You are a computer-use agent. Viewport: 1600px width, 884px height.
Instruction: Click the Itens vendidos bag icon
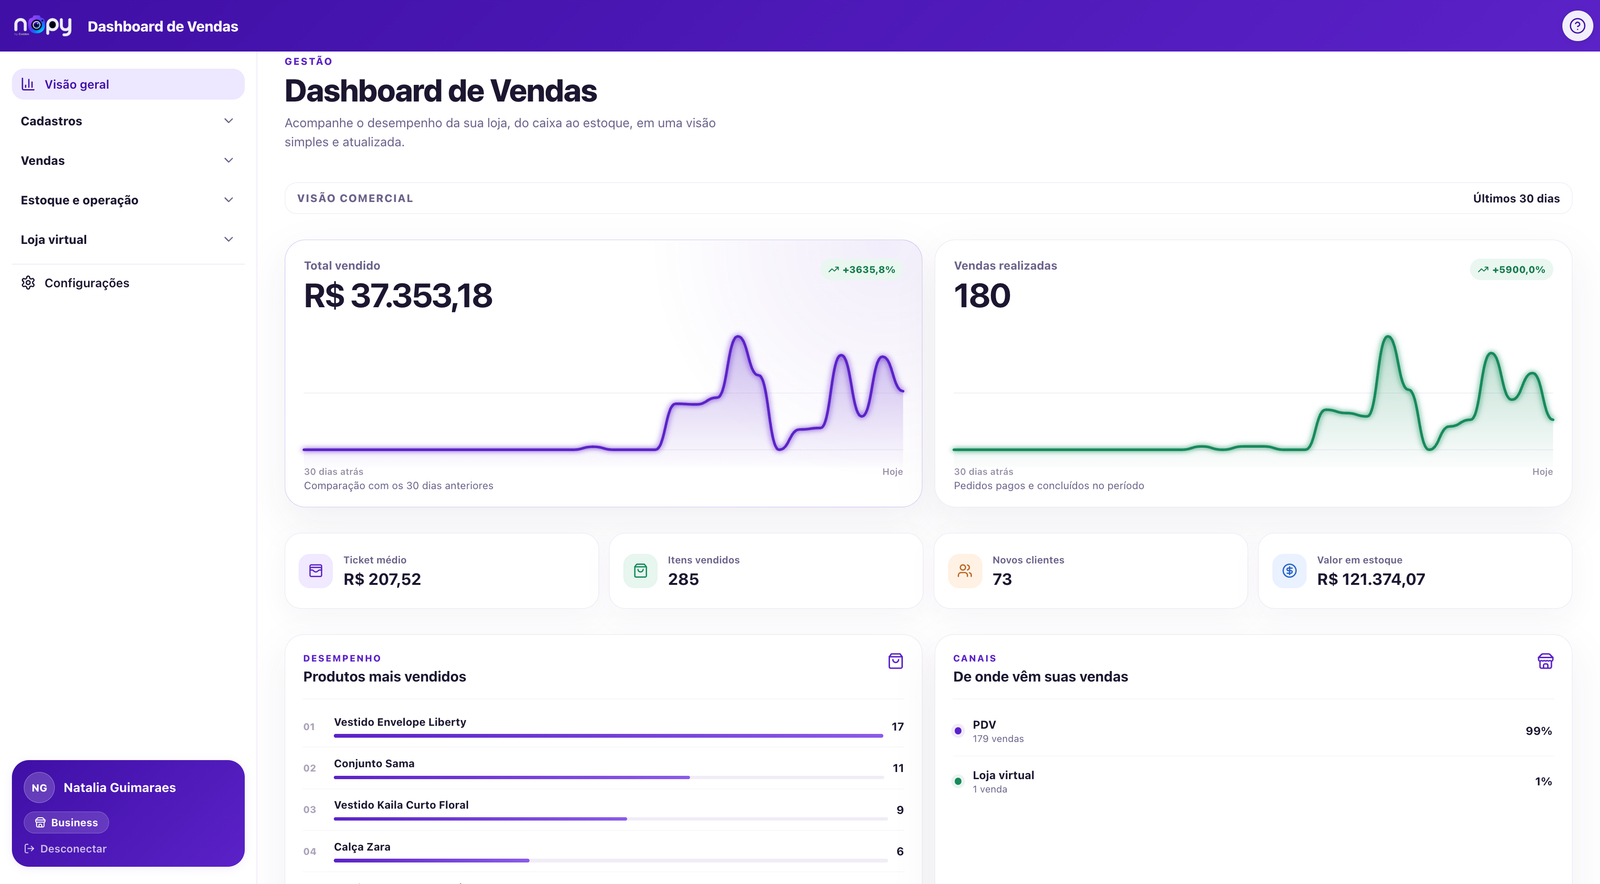(640, 571)
